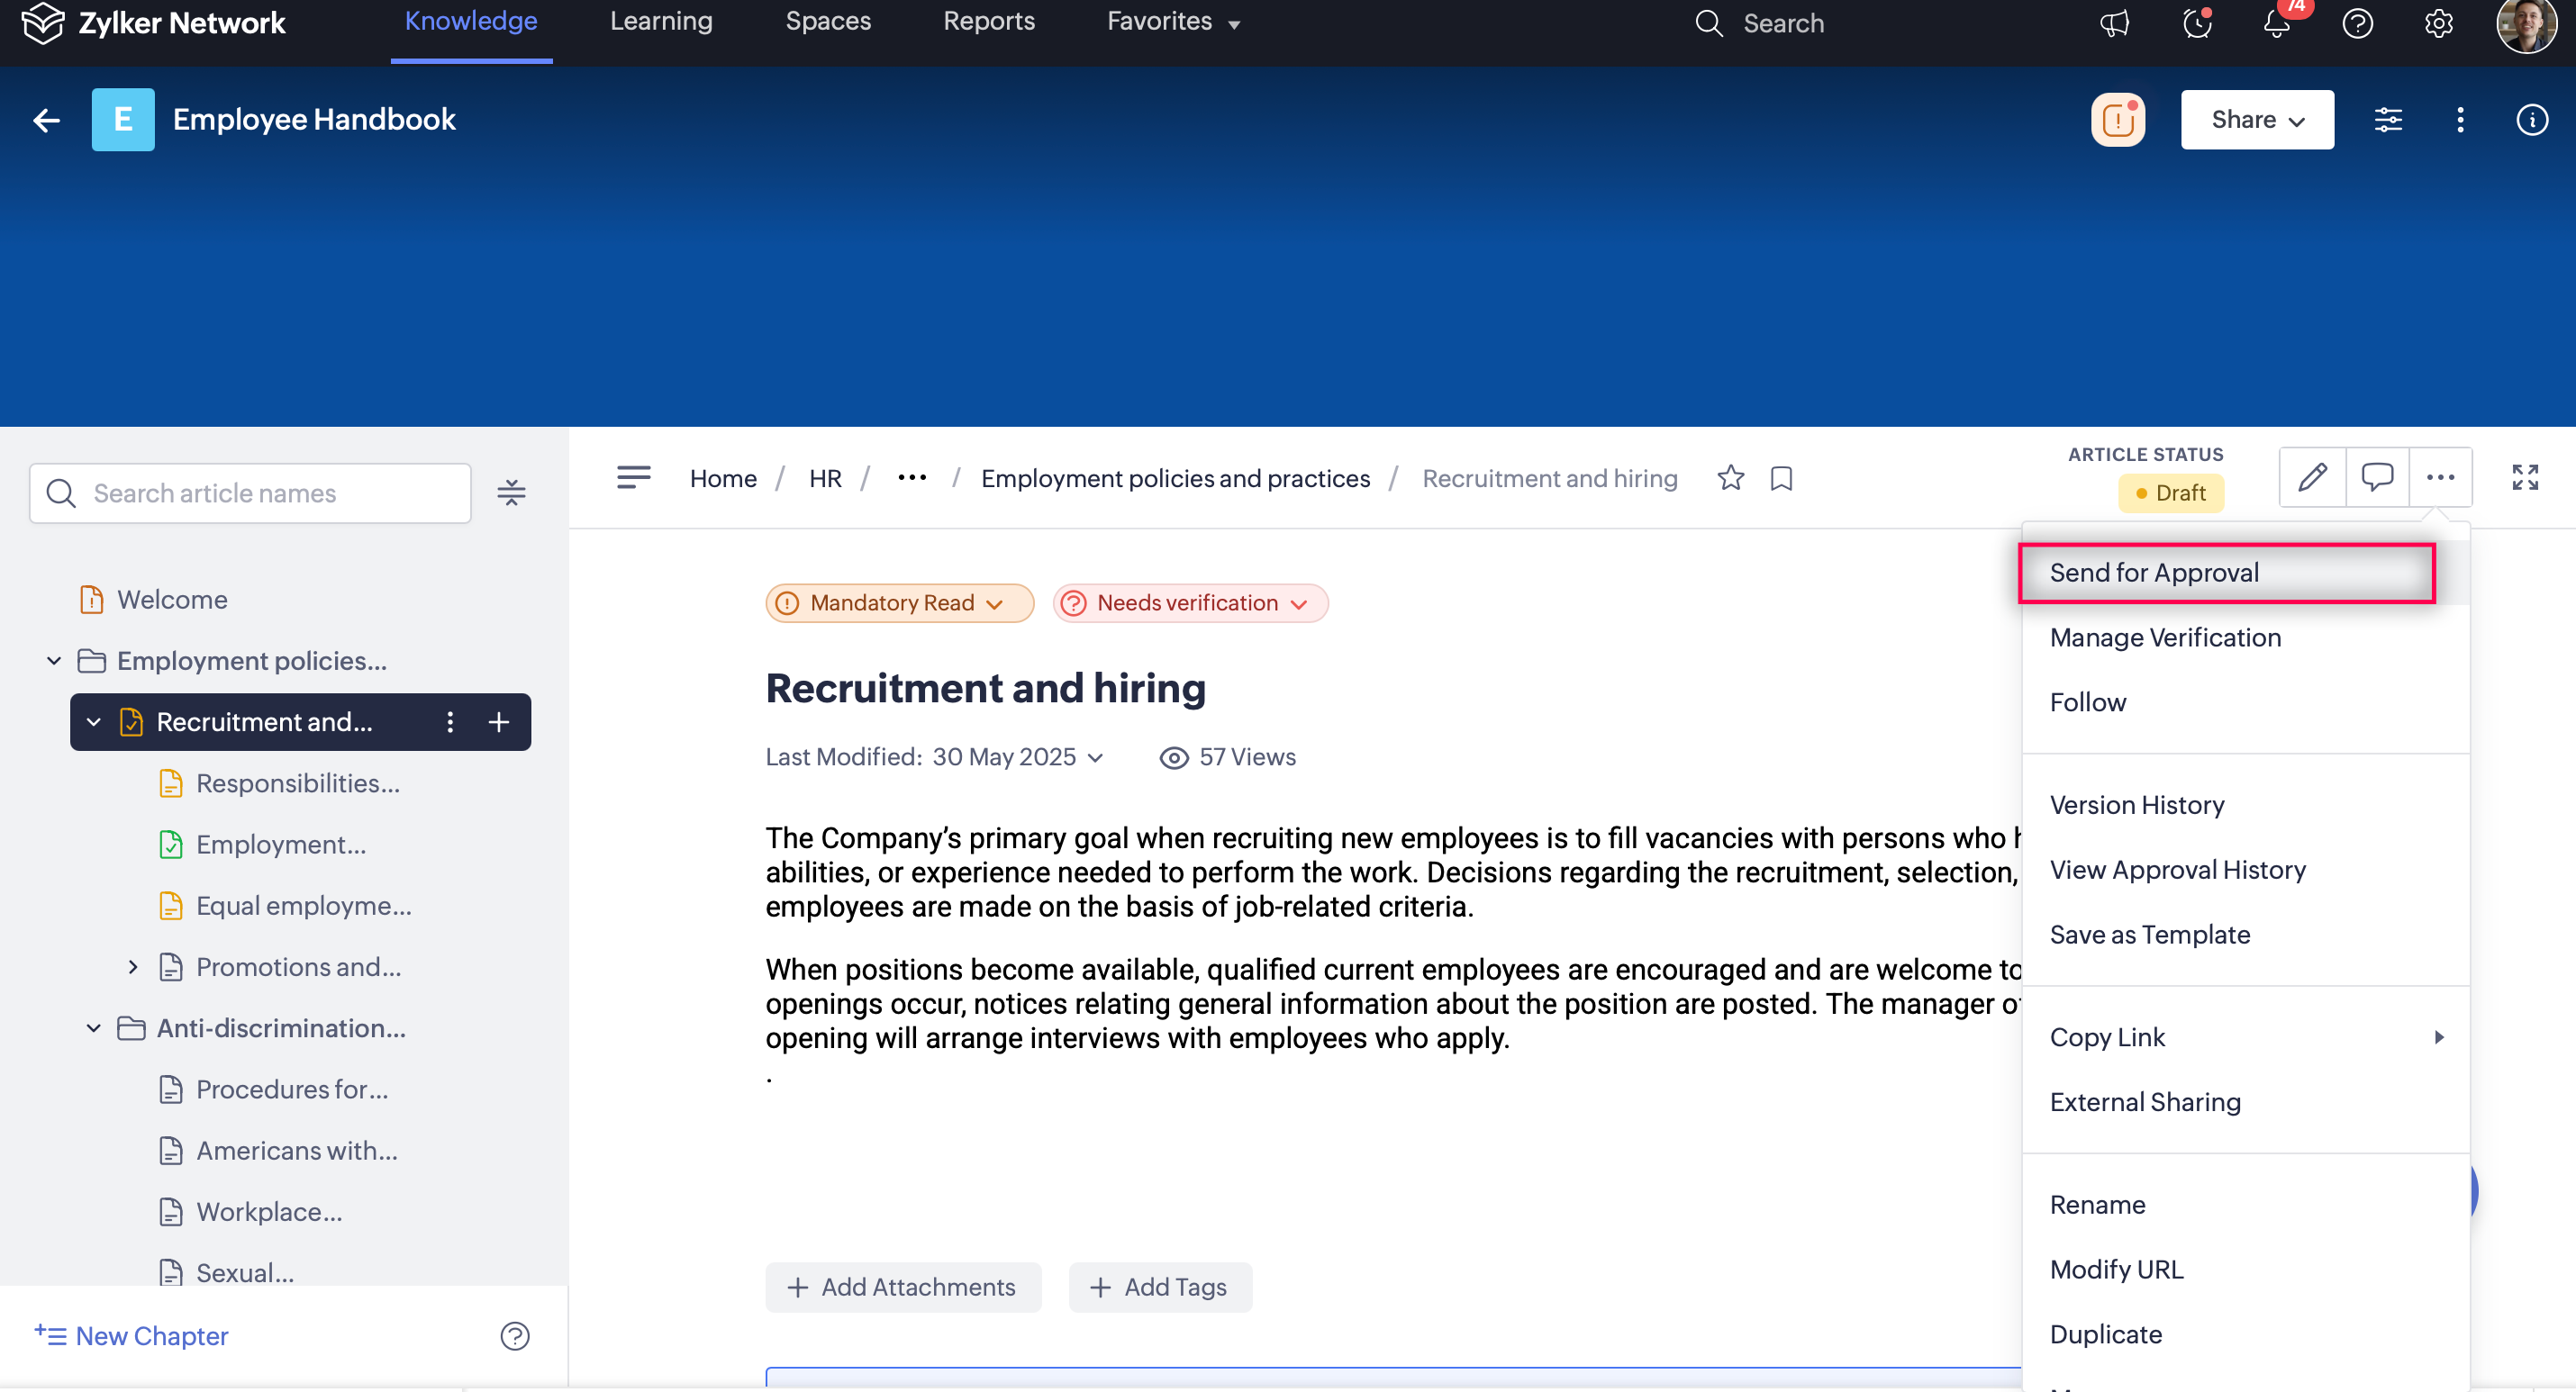
Task: Click the manual info icon
Action: point(2531,120)
